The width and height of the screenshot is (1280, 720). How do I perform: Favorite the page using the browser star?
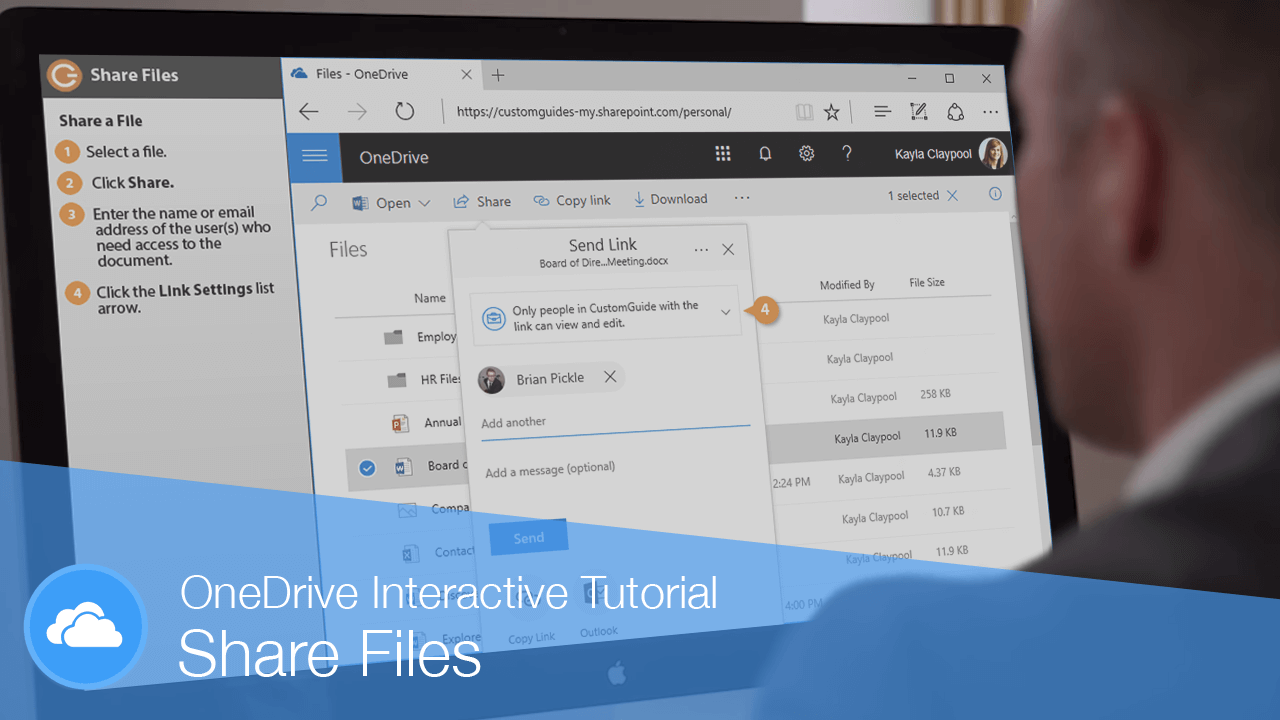click(831, 112)
